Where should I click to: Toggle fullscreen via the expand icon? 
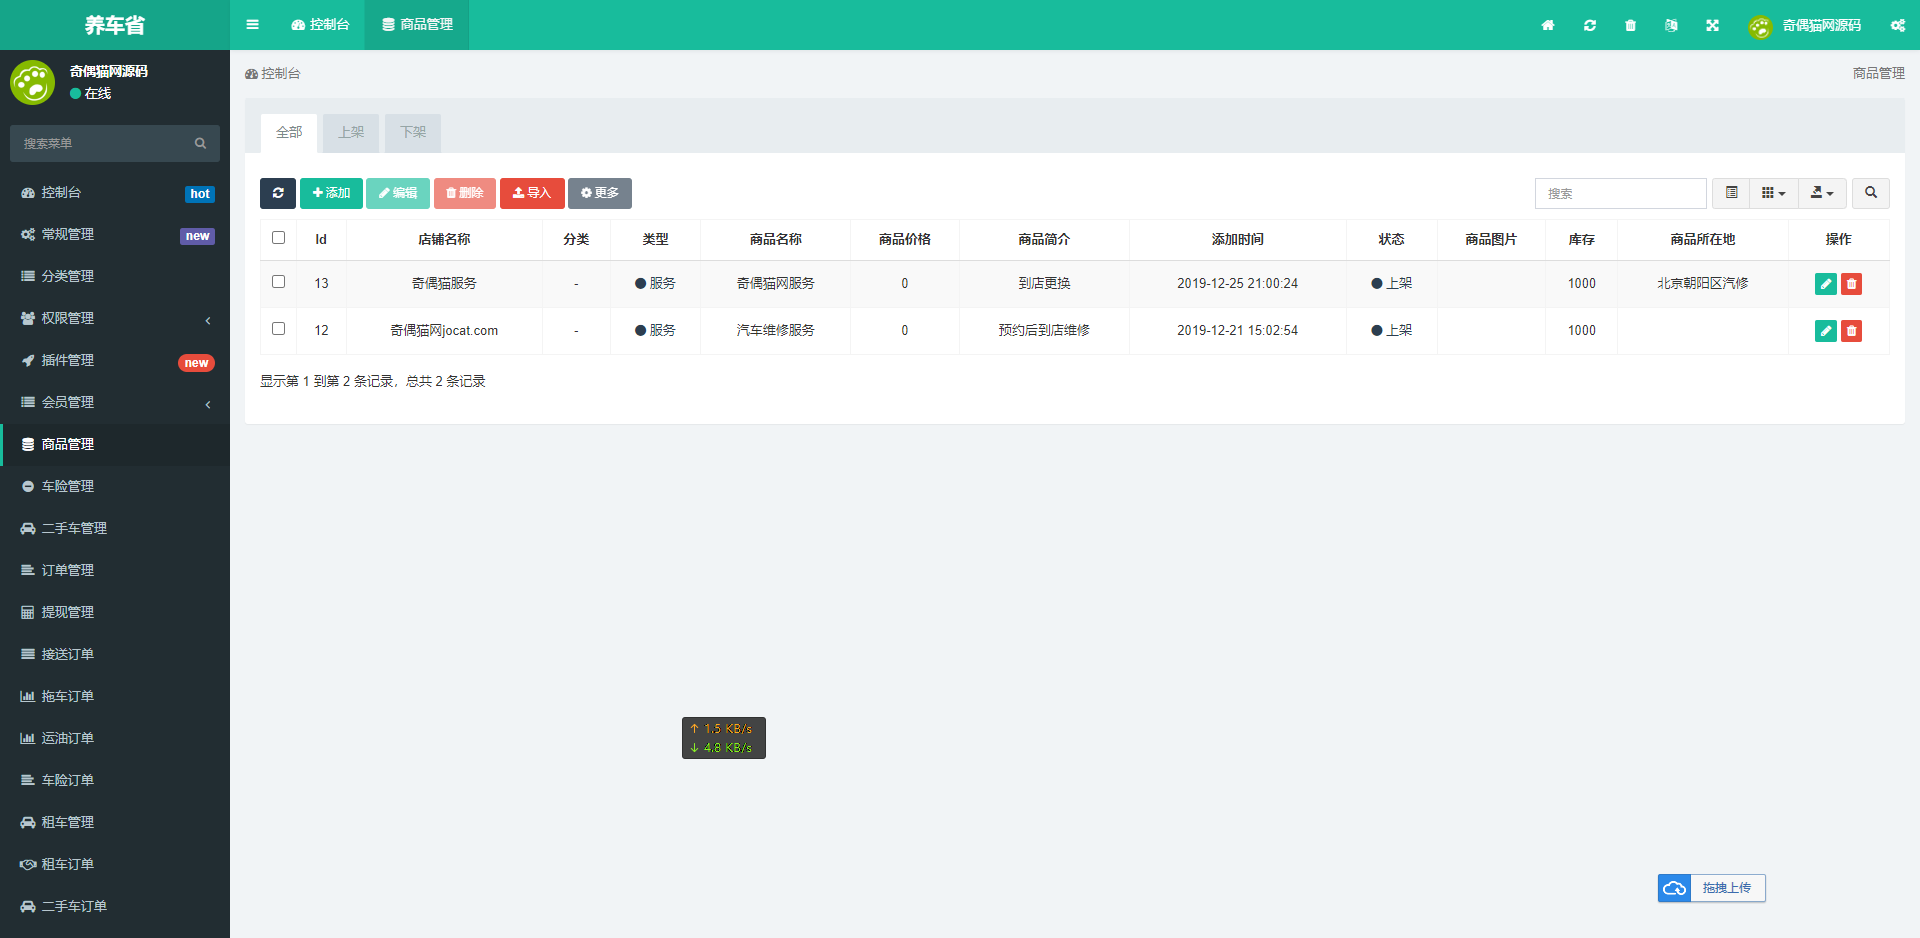point(1713,25)
